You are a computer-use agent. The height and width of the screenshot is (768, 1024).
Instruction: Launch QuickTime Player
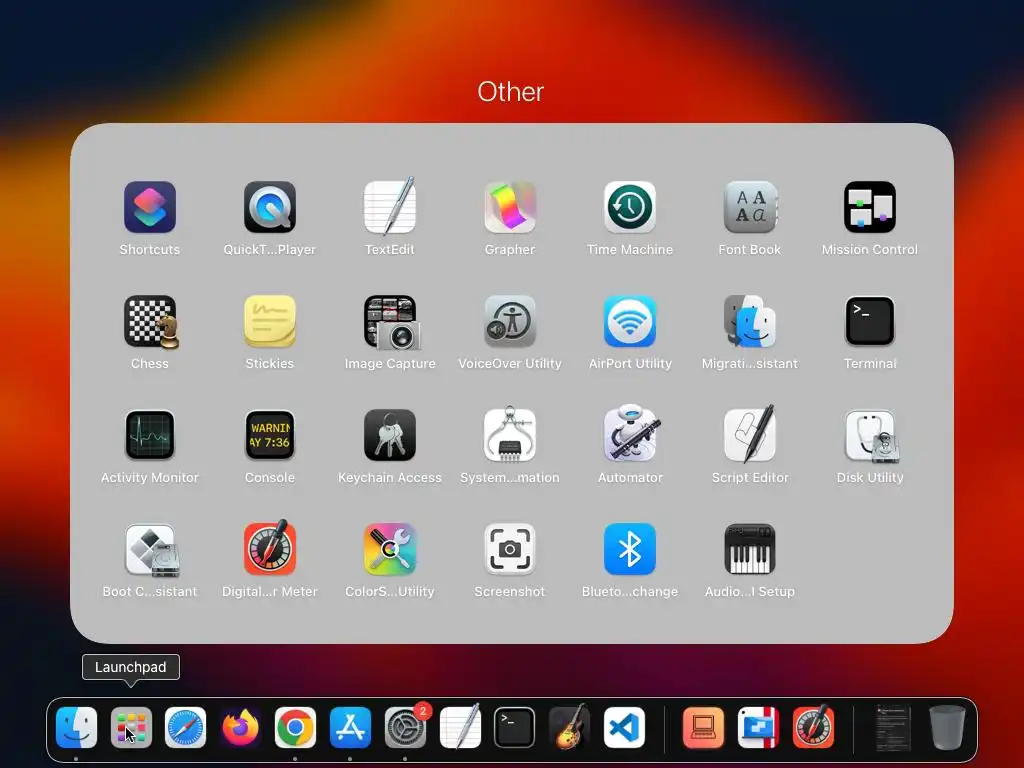(270, 208)
